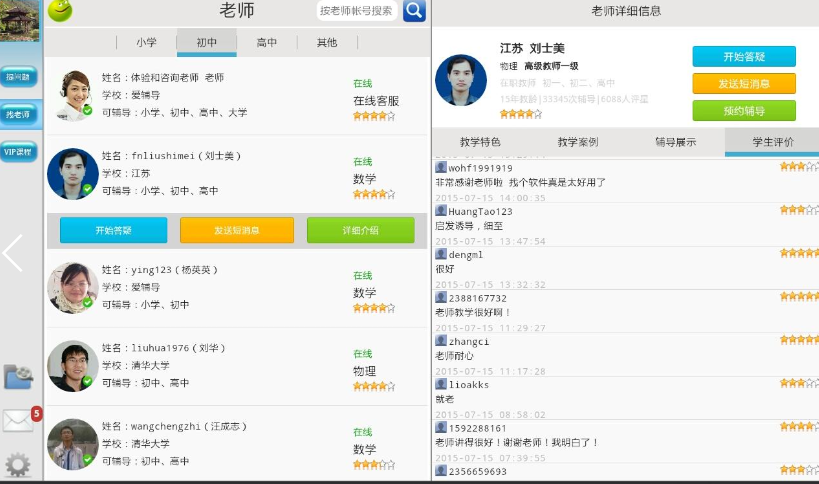Click 在线 status in wangchengzhi row
Viewport: 819px width, 484px height.
(362, 432)
